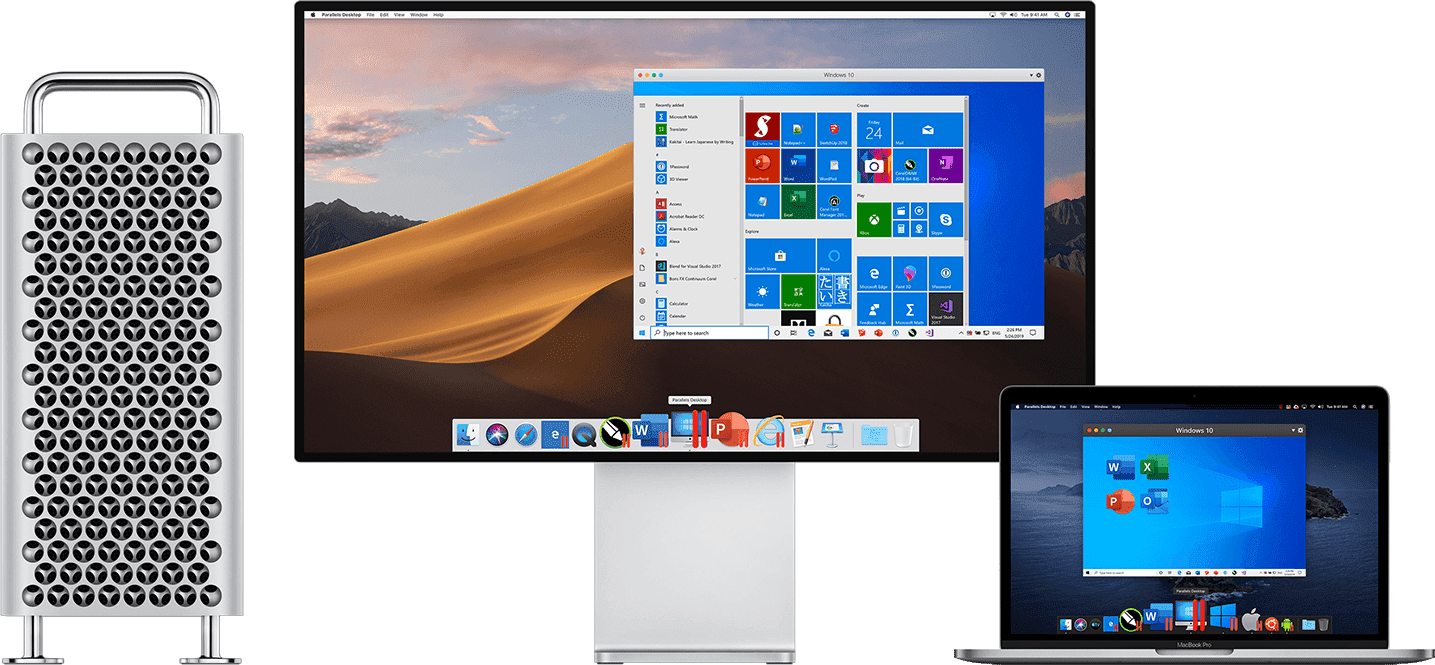This screenshot has height=665, width=1435.
Task: Open the WordPad tile in Start menu
Action: tap(834, 166)
